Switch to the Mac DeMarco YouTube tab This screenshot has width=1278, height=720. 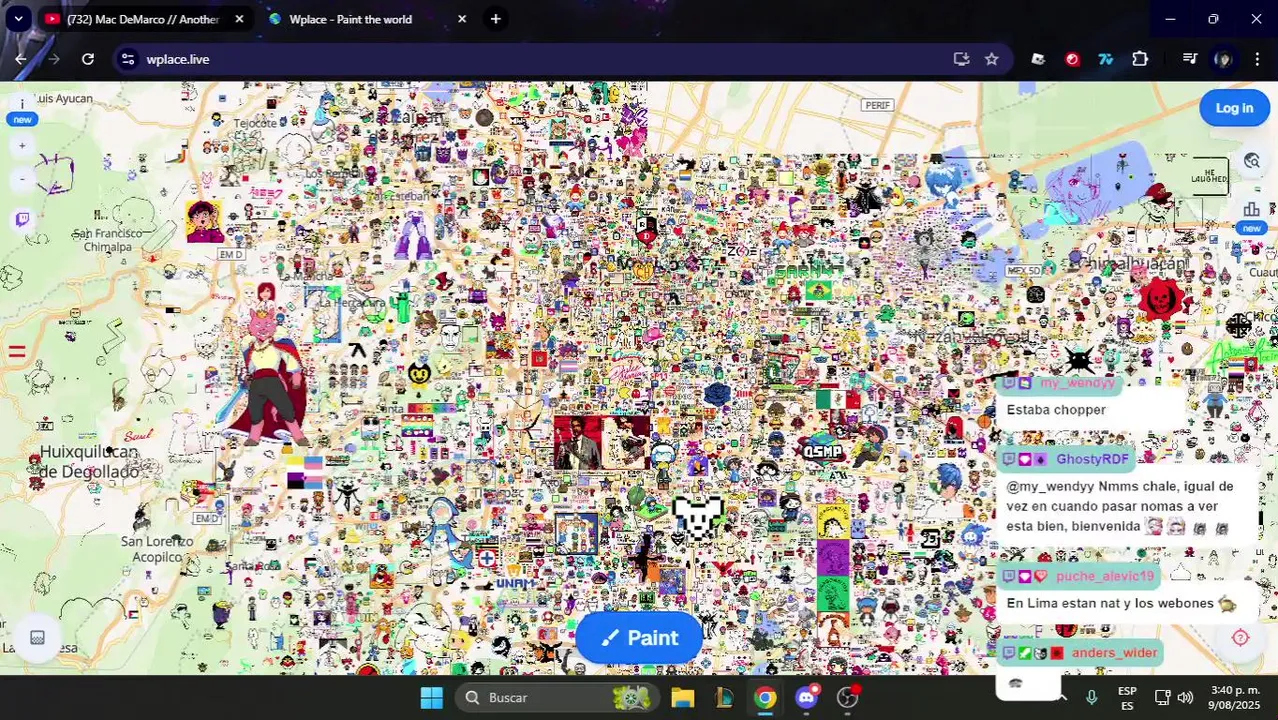(143, 19)
